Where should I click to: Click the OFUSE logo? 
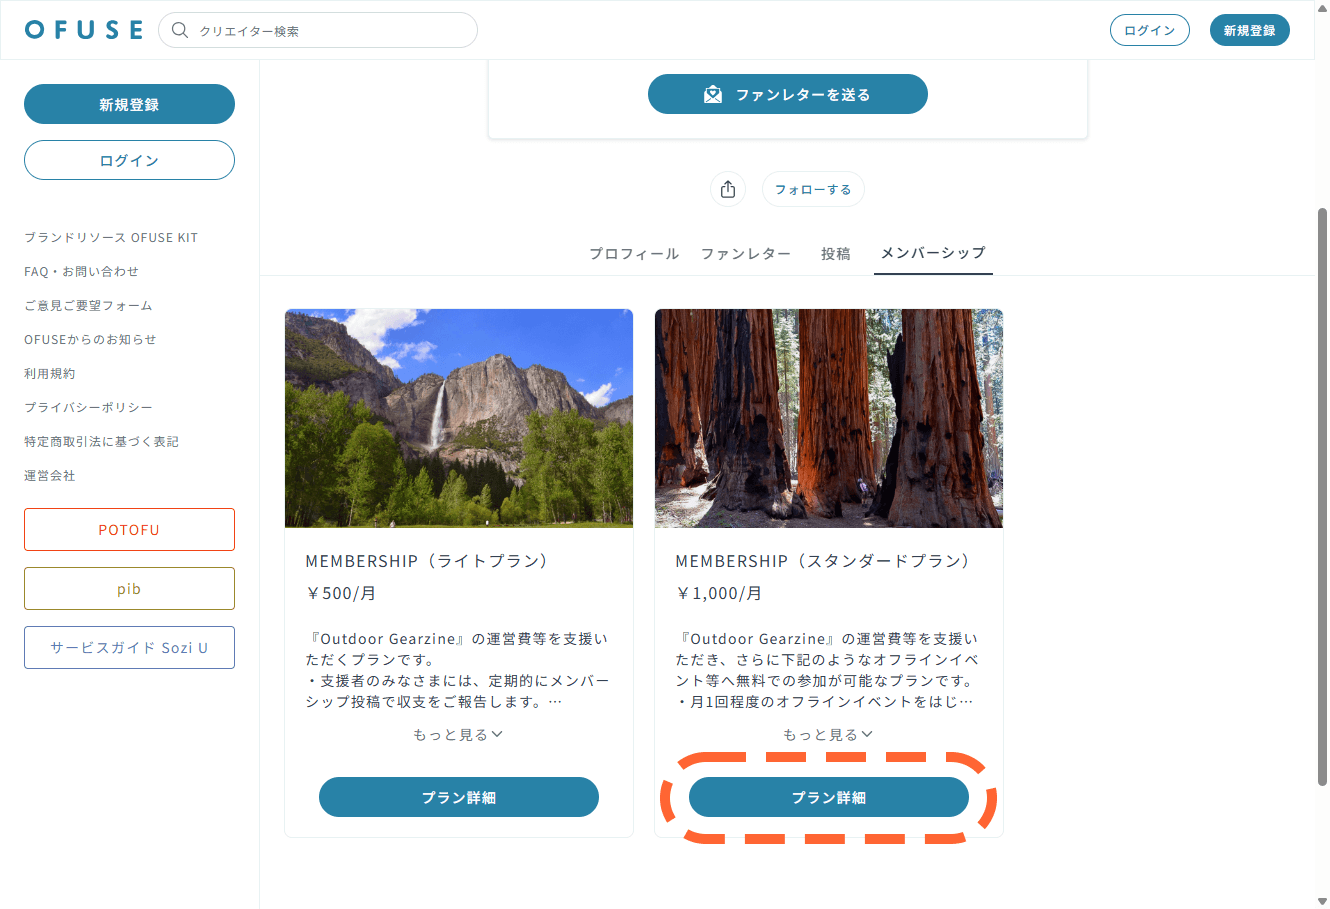click(x=84, y=30)
